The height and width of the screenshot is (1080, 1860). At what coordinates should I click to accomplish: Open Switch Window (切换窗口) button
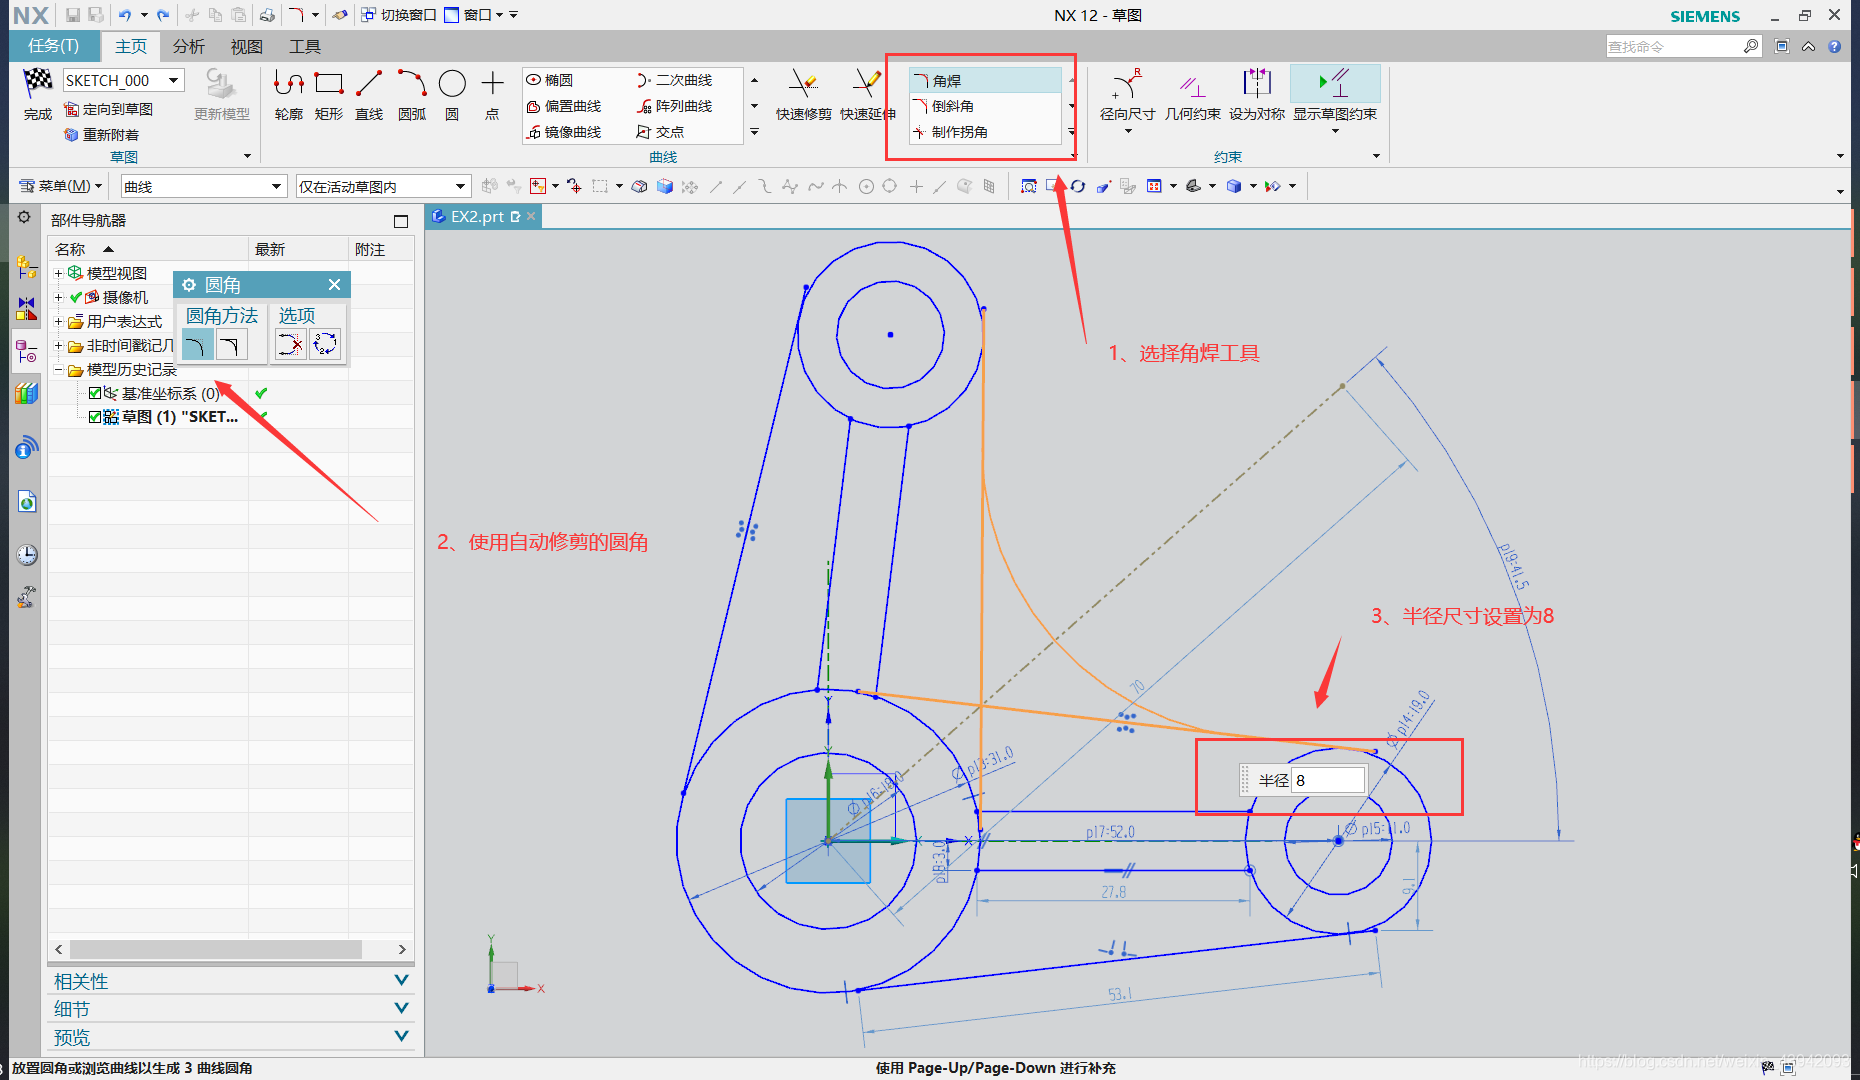tap(399, 15)
